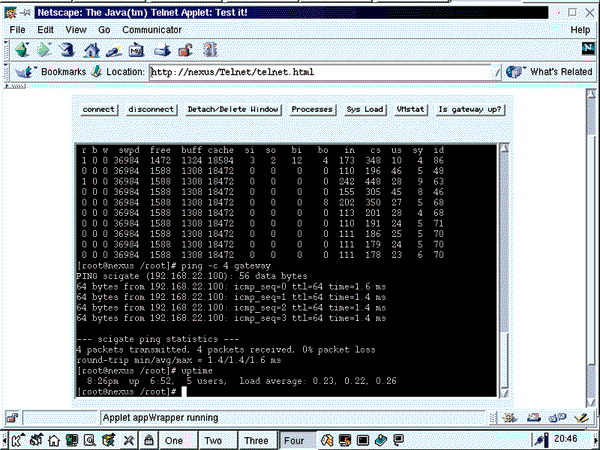The image size is (600, 450).
Task: Expand the location URL history arrow
Action: click(497, 72)
